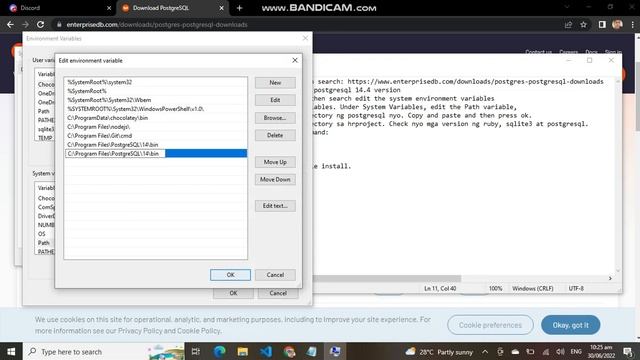Switch the ENG input language
This screenshot has height=360, width=640.
click(576, 351)
